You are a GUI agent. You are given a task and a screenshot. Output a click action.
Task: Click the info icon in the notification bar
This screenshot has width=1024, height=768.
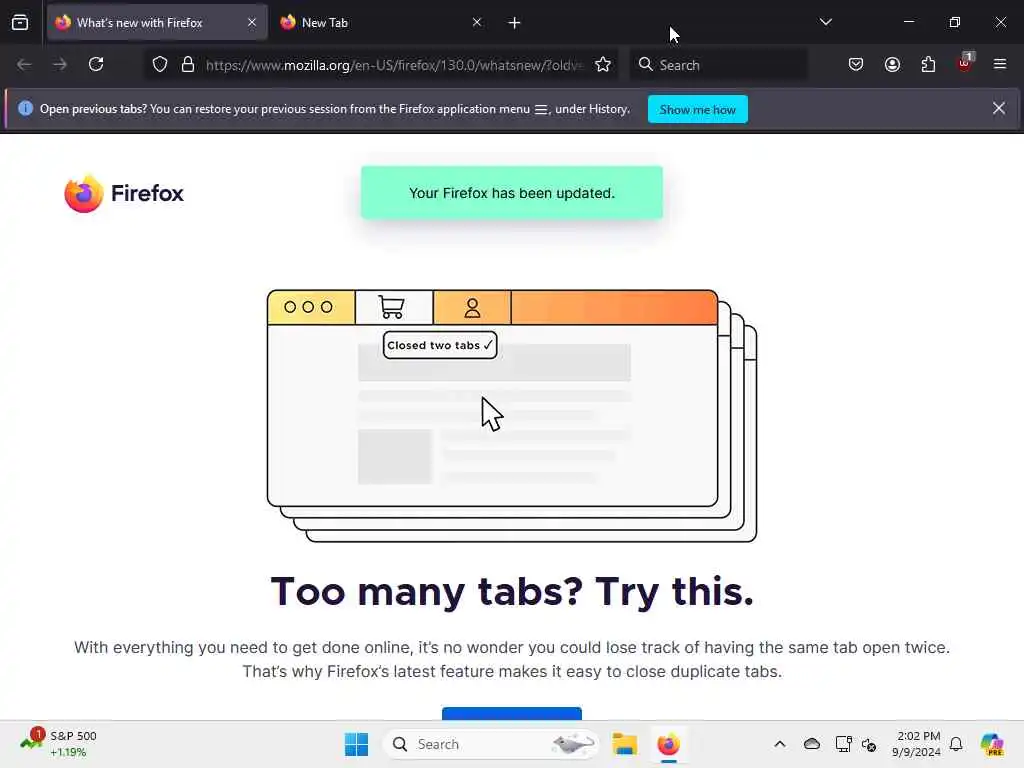point(25,108)
